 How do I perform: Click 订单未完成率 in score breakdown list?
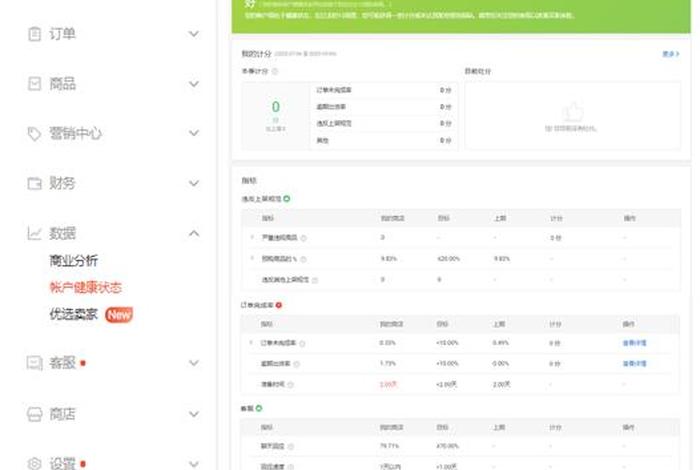tap(334, 90)
